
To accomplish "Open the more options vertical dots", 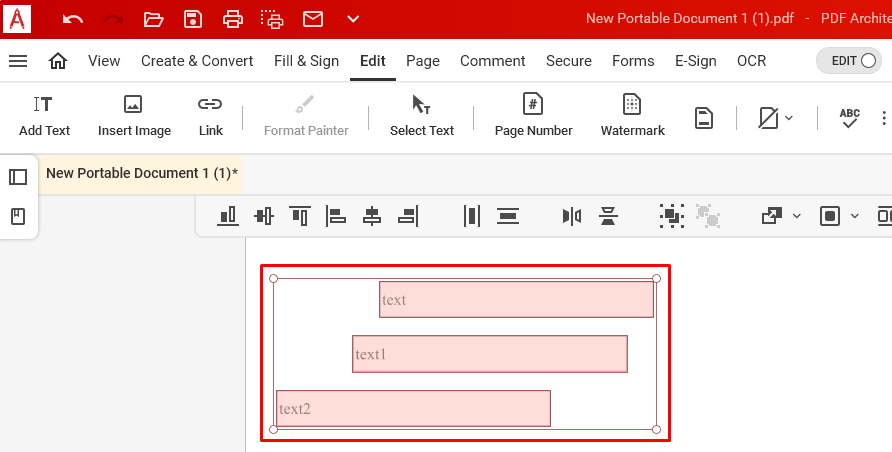I will click(x=883, y=118).
